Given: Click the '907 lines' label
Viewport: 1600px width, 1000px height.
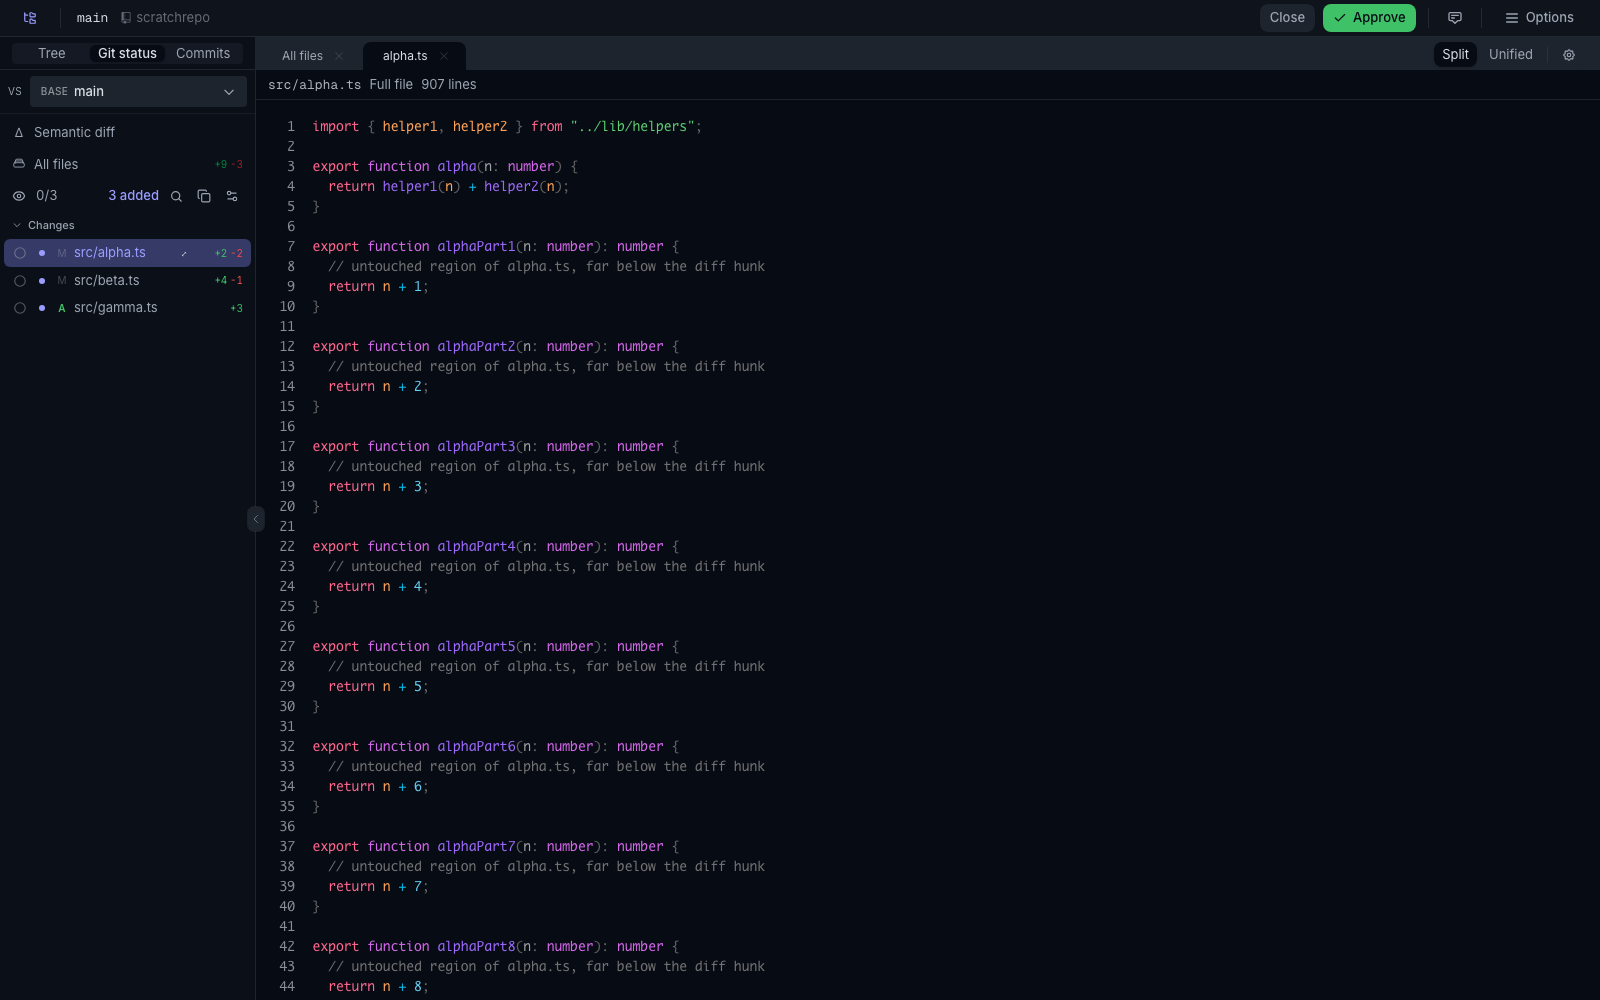Looking at the screenshot, I should pos(449,85).
